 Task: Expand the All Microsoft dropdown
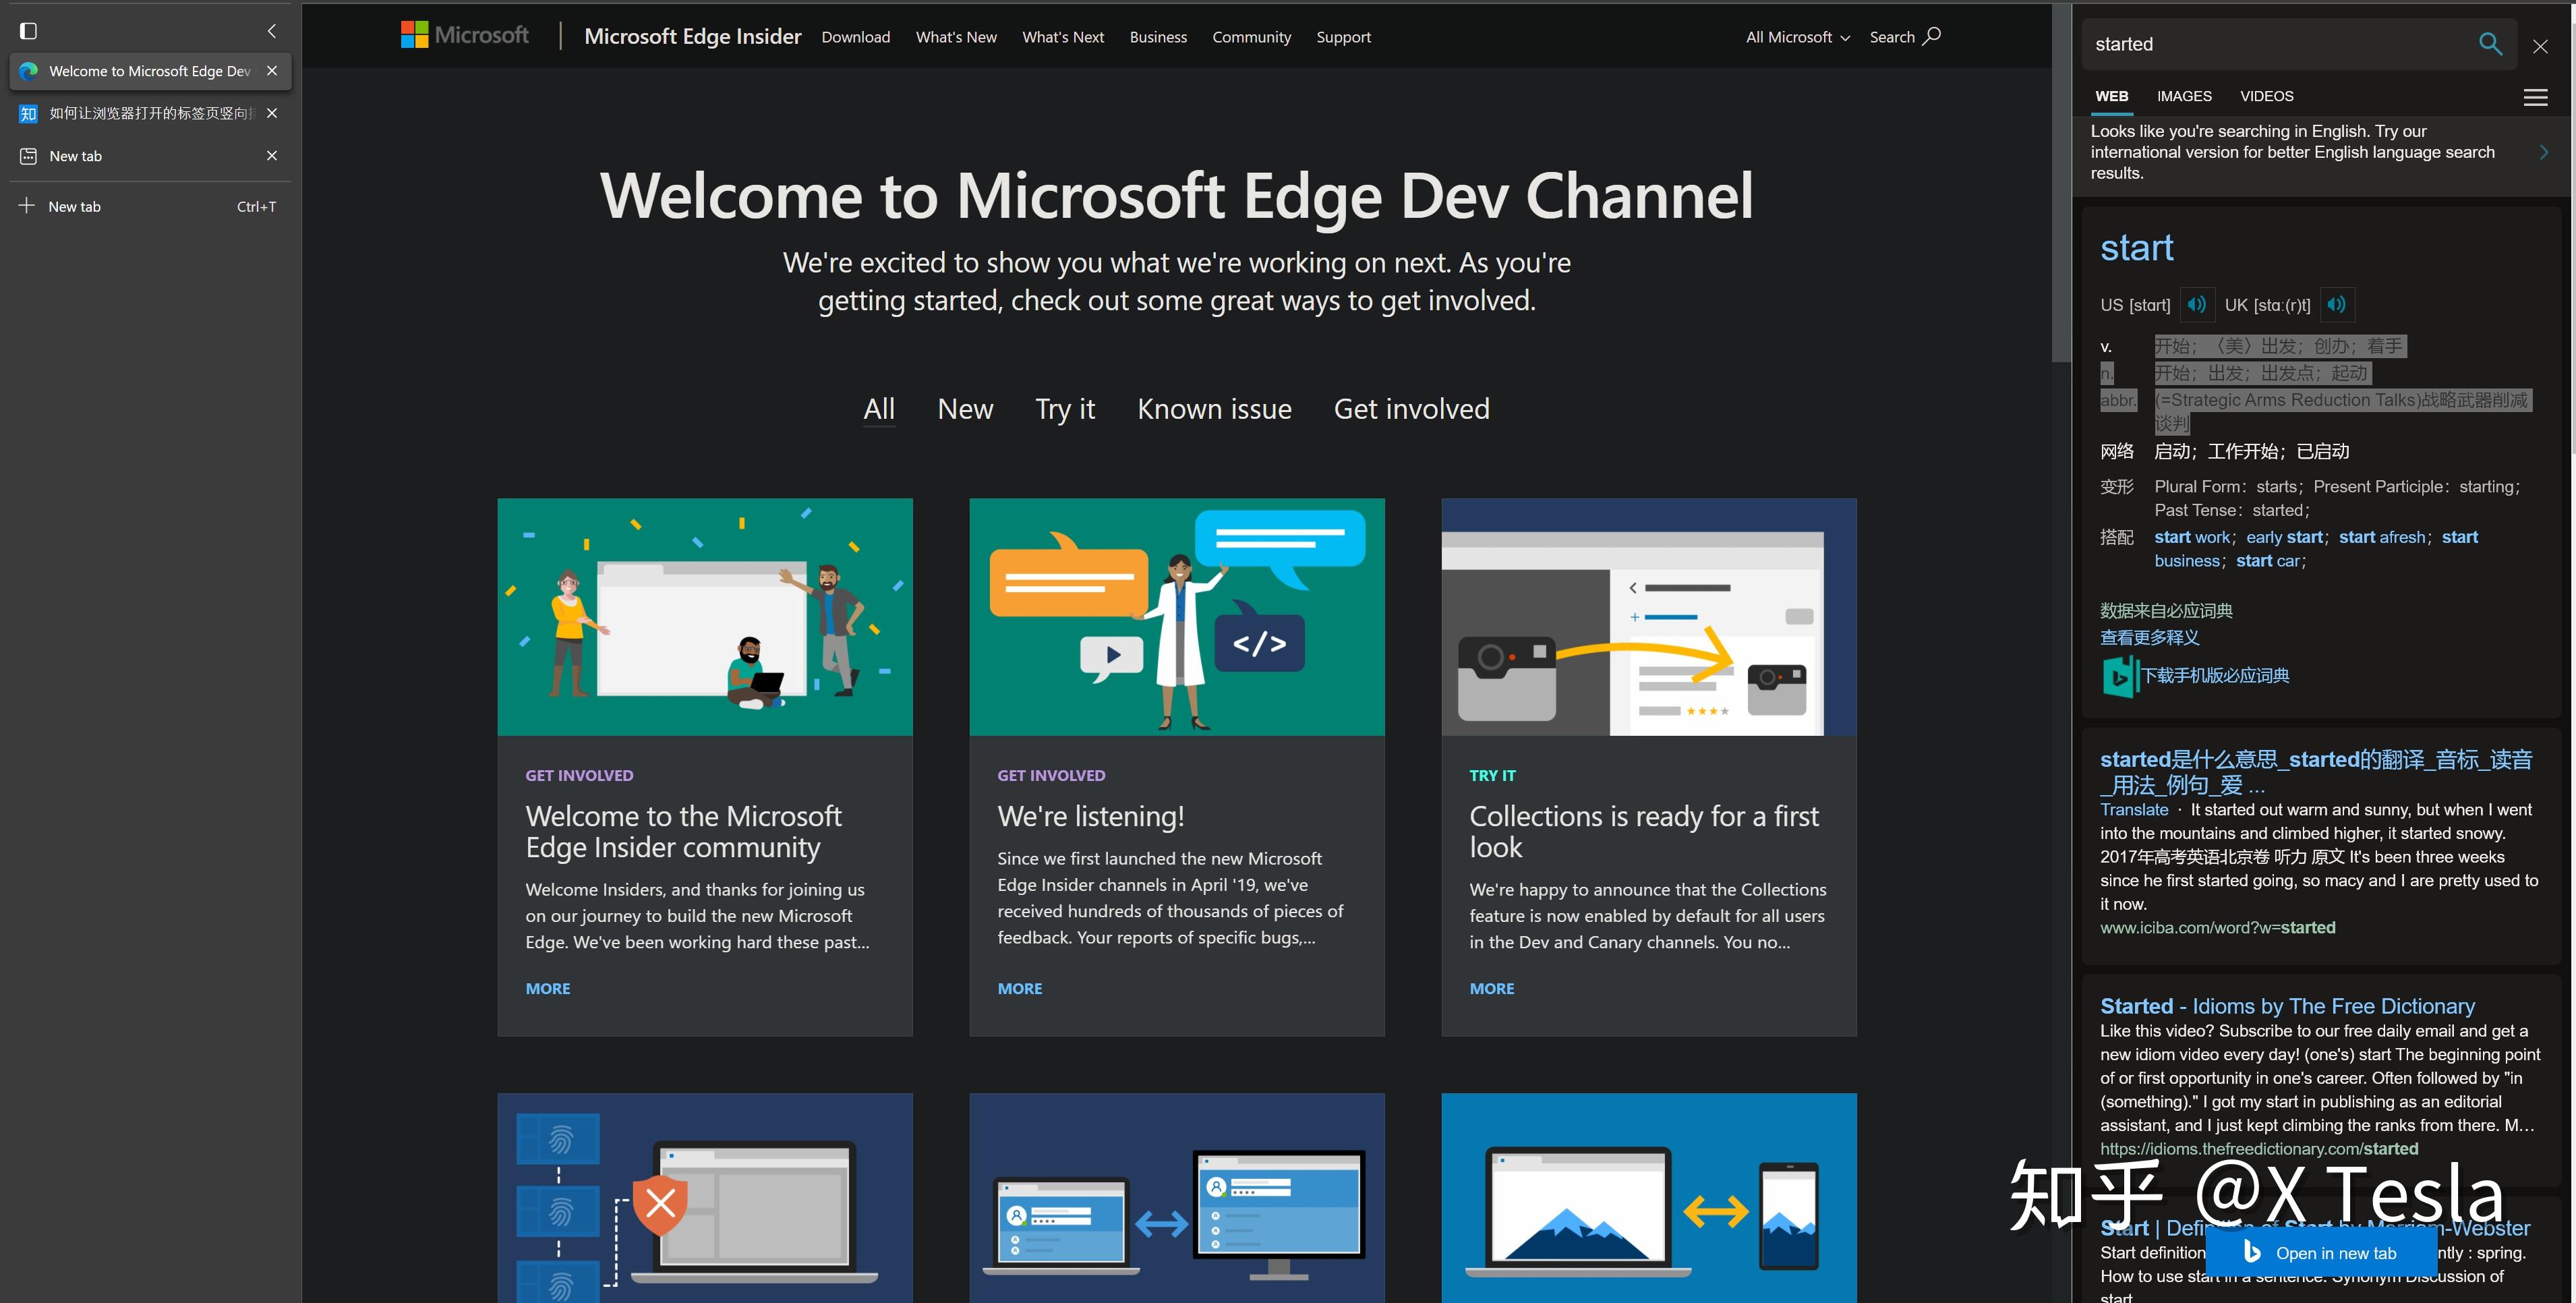(1798, 37)
